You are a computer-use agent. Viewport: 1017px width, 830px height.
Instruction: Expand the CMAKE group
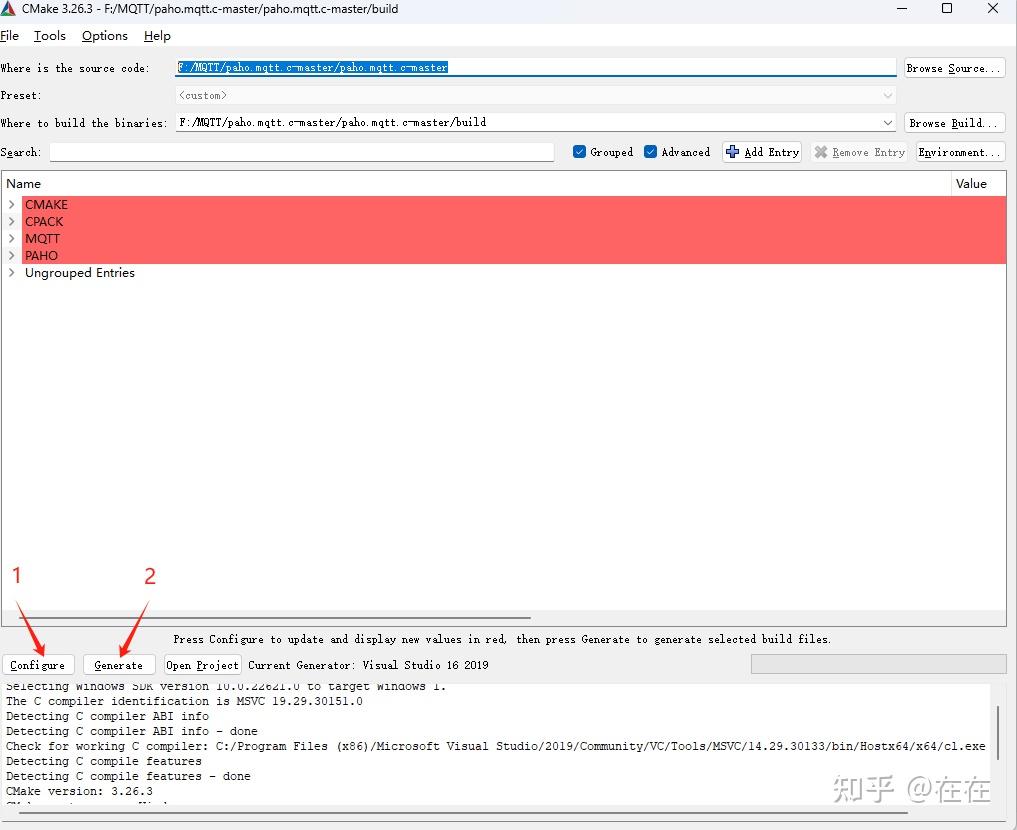(11, 204)
